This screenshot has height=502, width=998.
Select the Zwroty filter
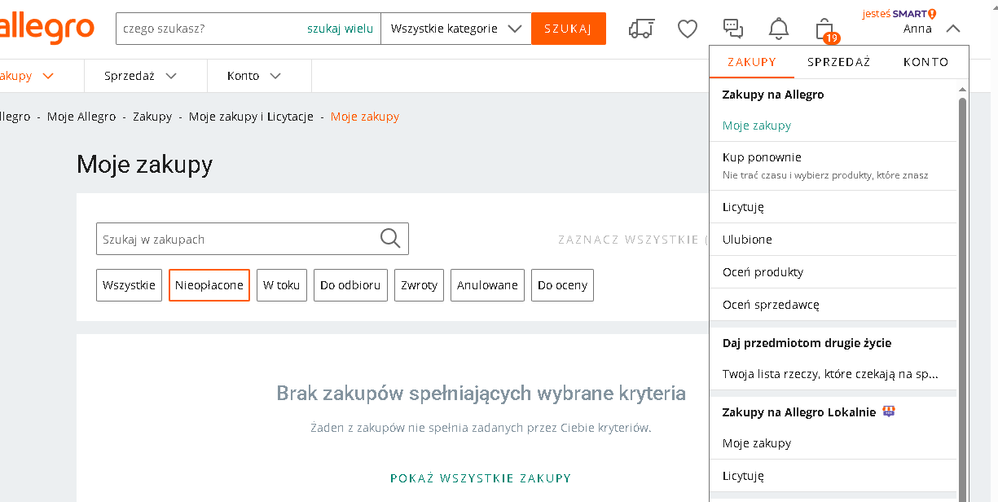click(419, 285)
